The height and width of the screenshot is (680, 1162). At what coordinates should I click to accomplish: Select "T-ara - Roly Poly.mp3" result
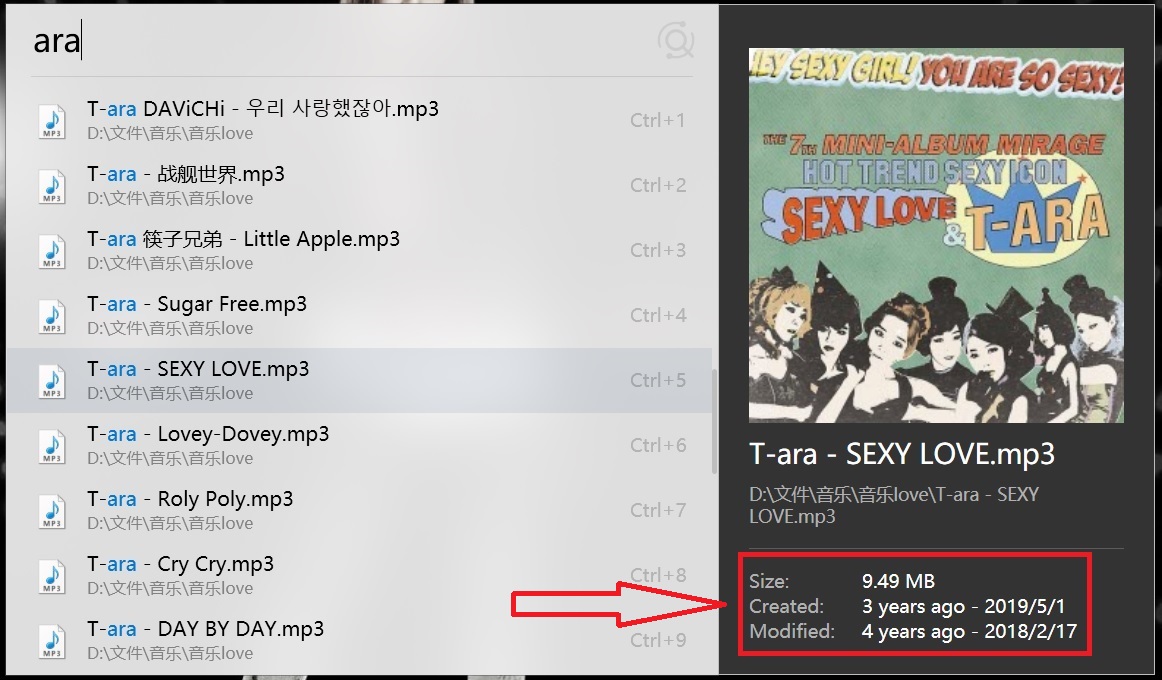tap(359, 510)
